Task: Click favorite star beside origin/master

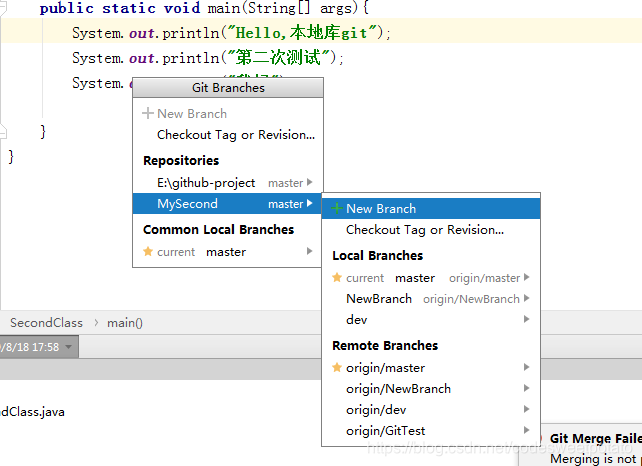Action: [x=337, y=367]
